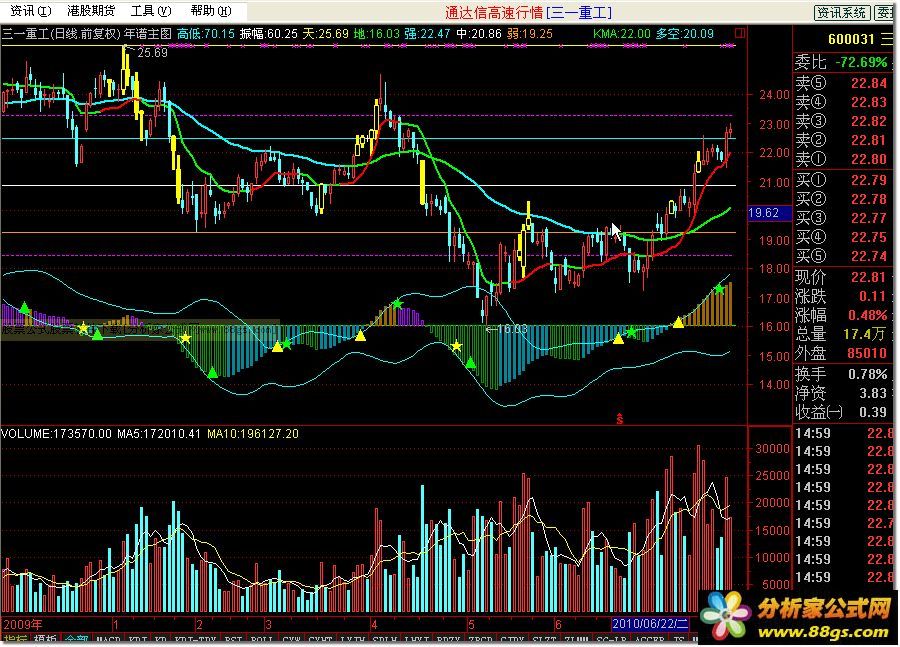Viewport: 900px width, 647px height.
Task: Click the small red square icon beside 多空:20.09
Action: [x=740, y=34]
